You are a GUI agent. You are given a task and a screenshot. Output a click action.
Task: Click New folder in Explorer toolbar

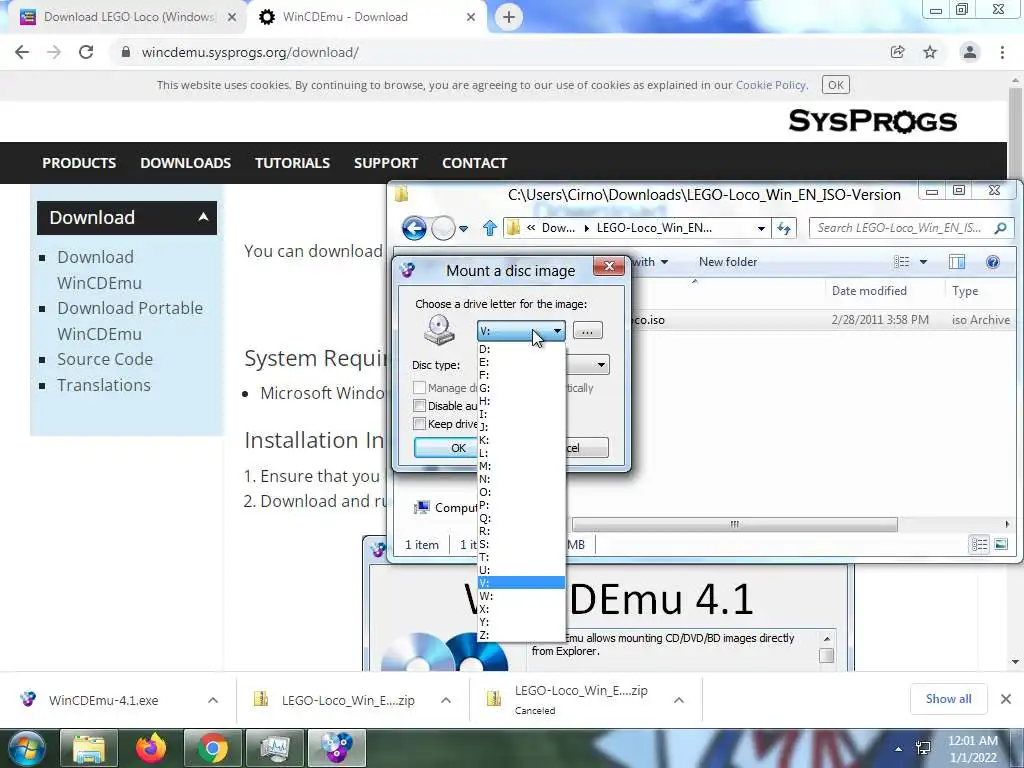728,262
